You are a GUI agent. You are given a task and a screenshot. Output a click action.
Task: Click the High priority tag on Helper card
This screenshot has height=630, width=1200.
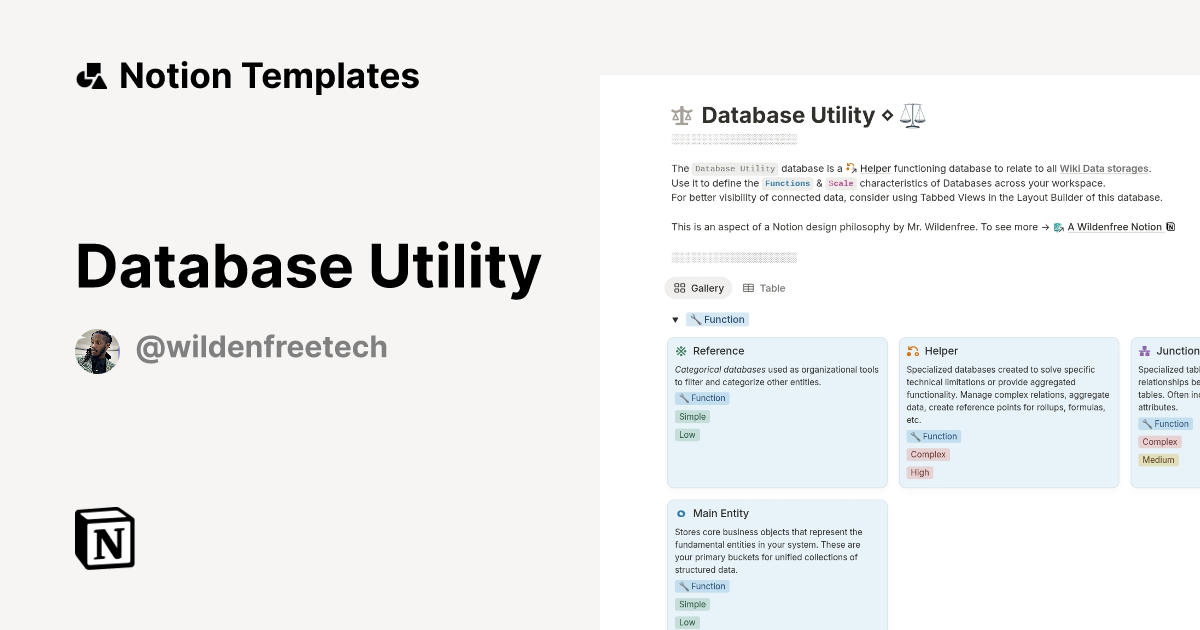(x=920, y=472)
